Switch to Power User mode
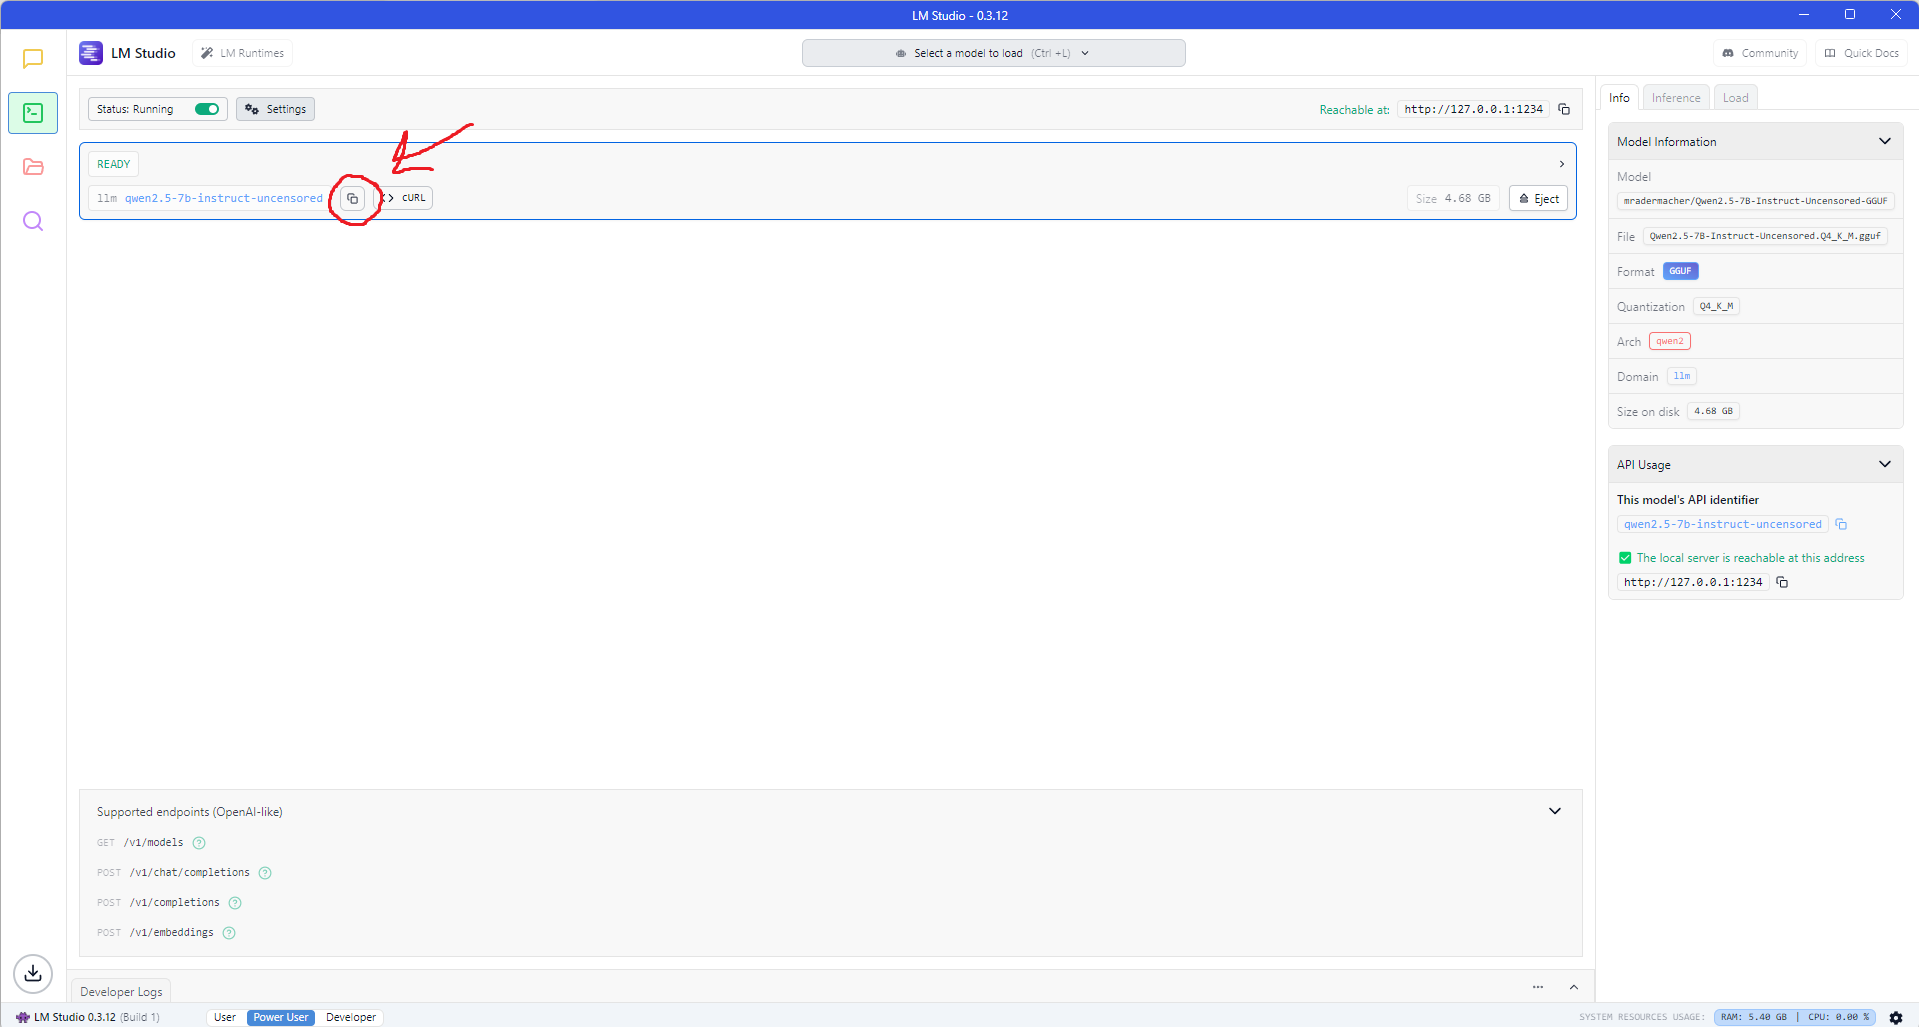Image resolution: width=1919 pixels, height=1027 pixels. pos(281,1017)
